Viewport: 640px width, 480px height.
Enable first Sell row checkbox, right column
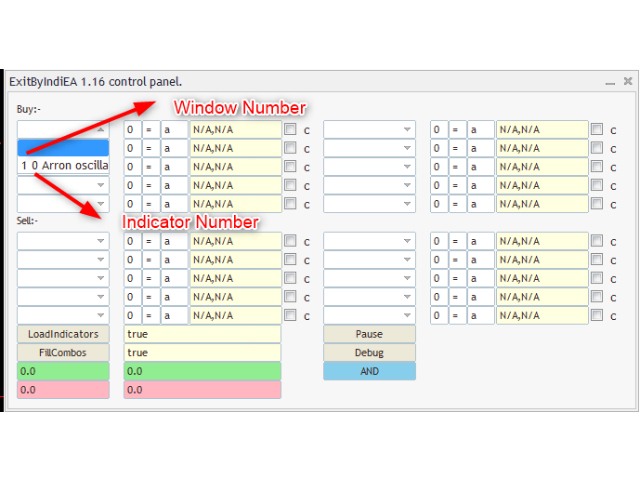tap(597, 241)
